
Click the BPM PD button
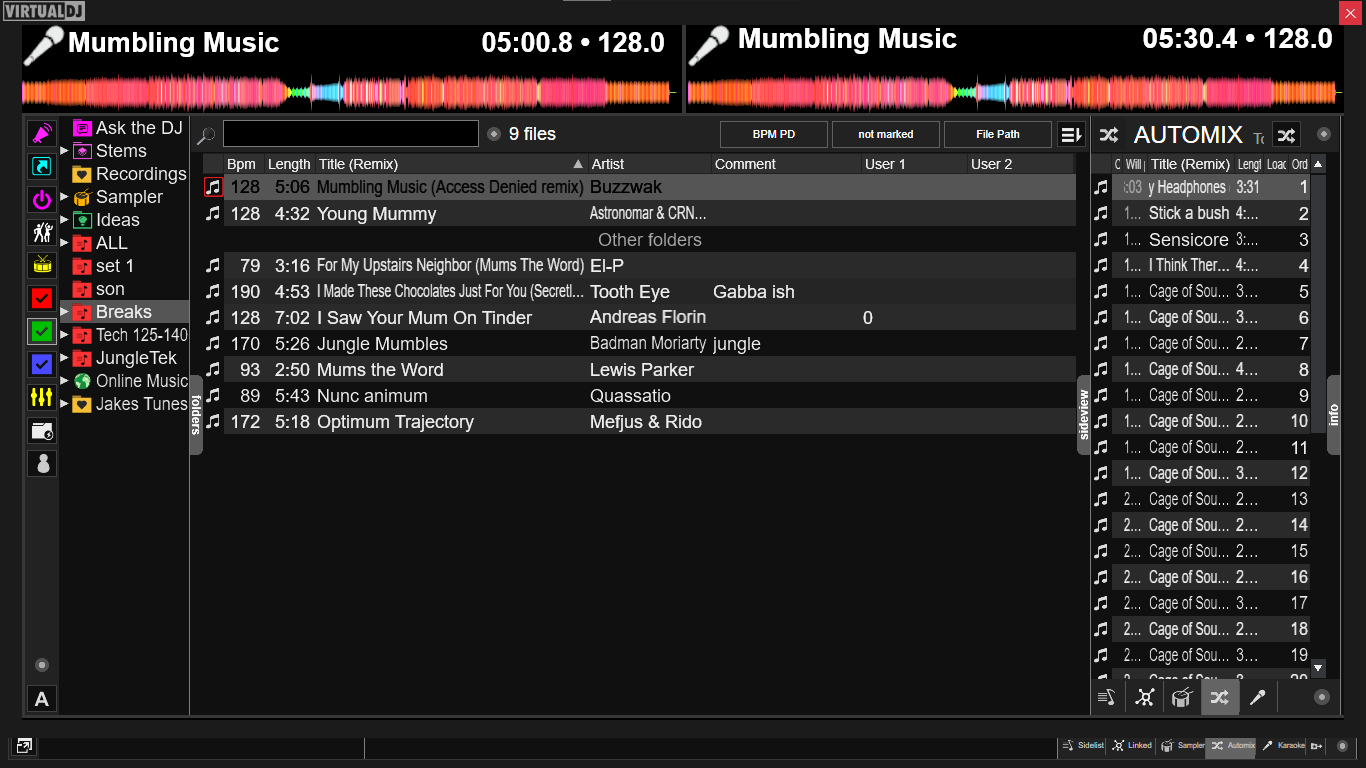774,134
